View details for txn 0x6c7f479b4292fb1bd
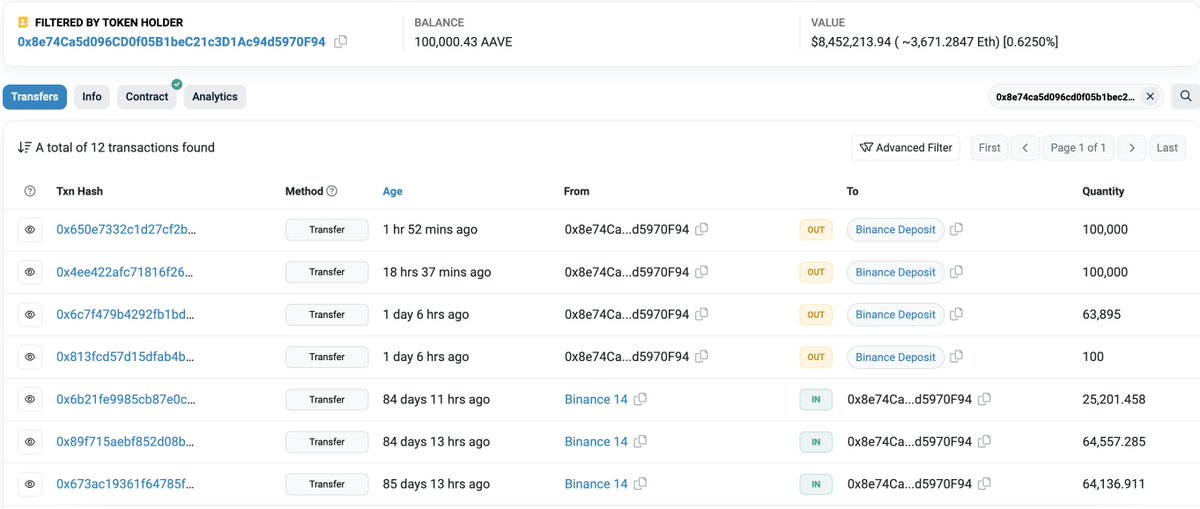This screenshot has width=1200, height=509. 30,315
